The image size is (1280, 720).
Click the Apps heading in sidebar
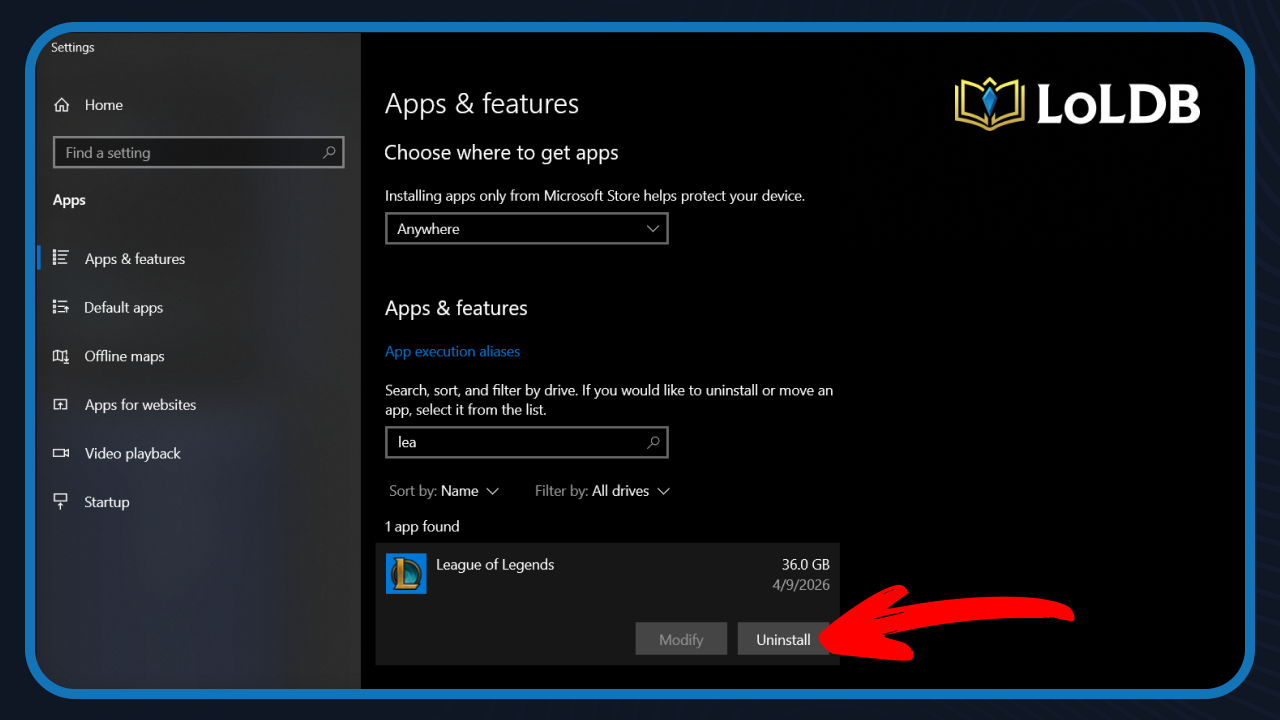(69, 199)
